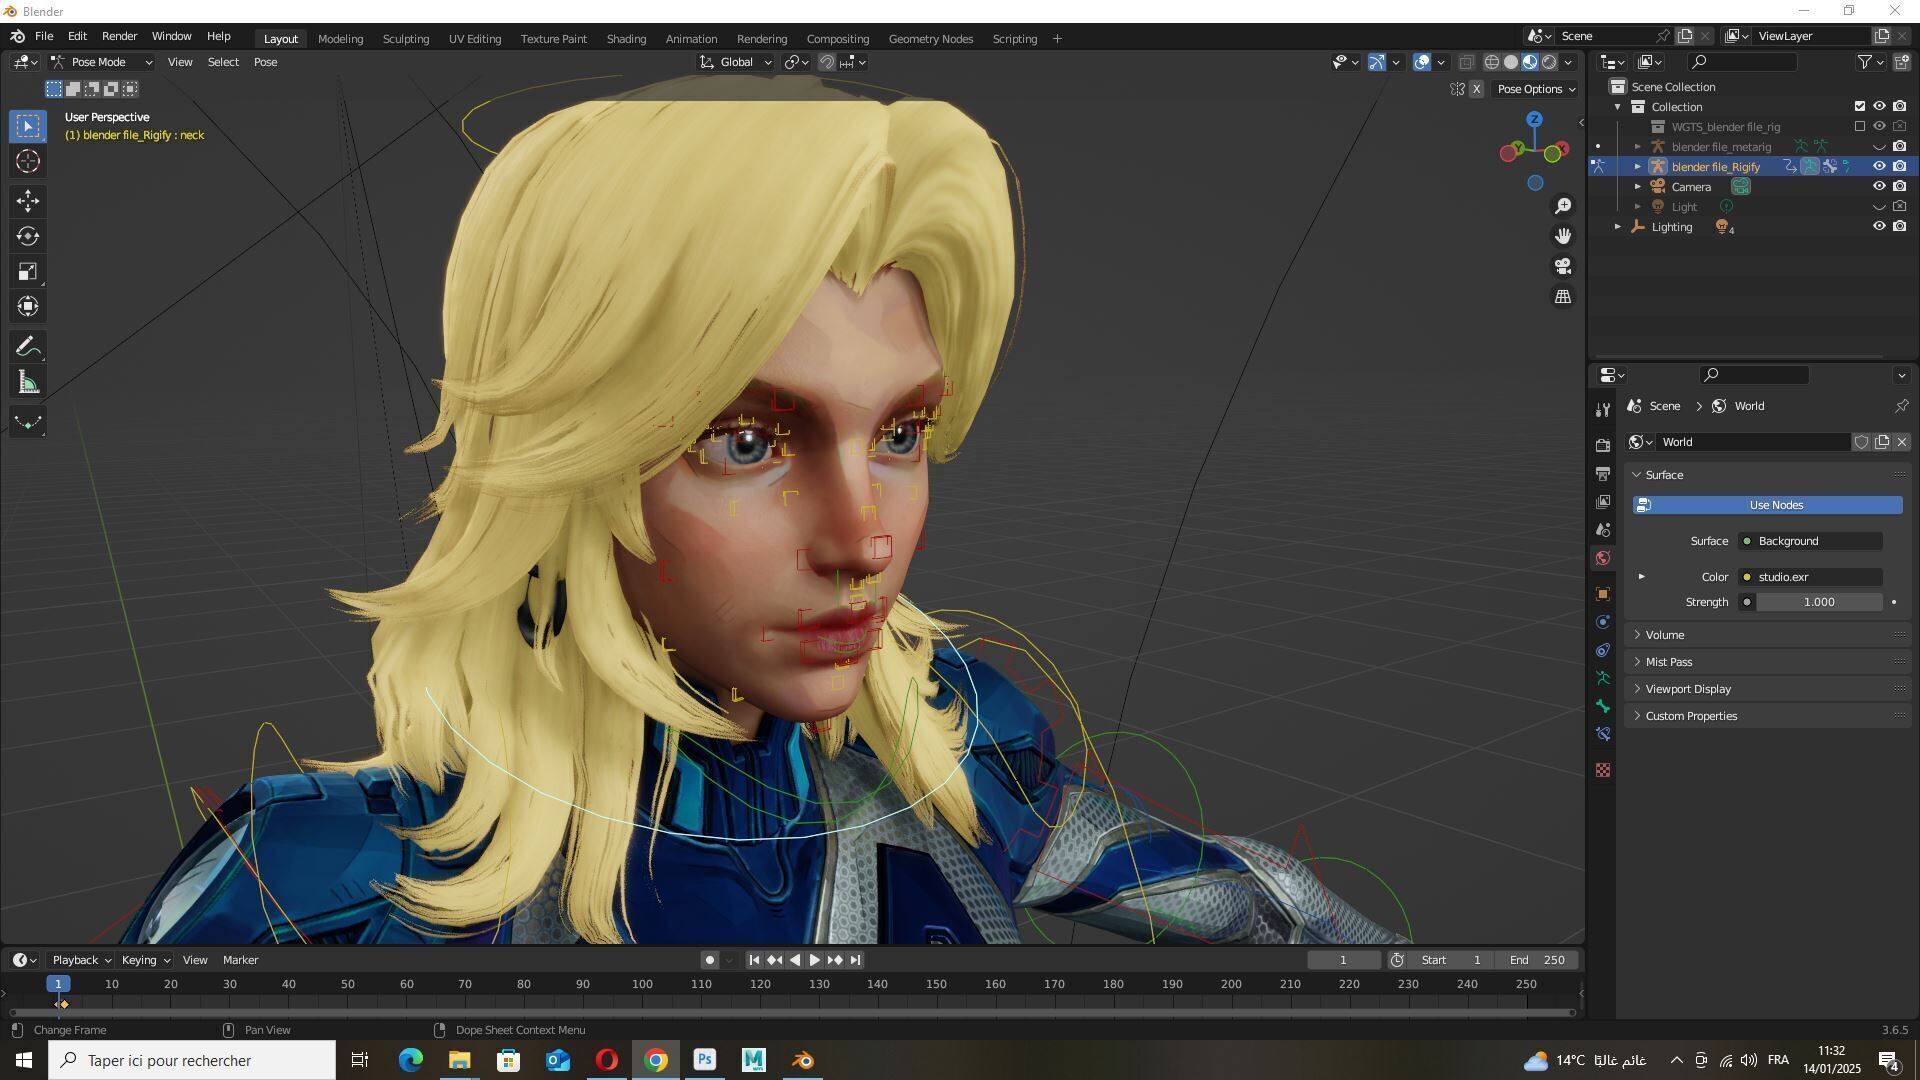
Task: Activate the Cursor tool
Action: 28,161
